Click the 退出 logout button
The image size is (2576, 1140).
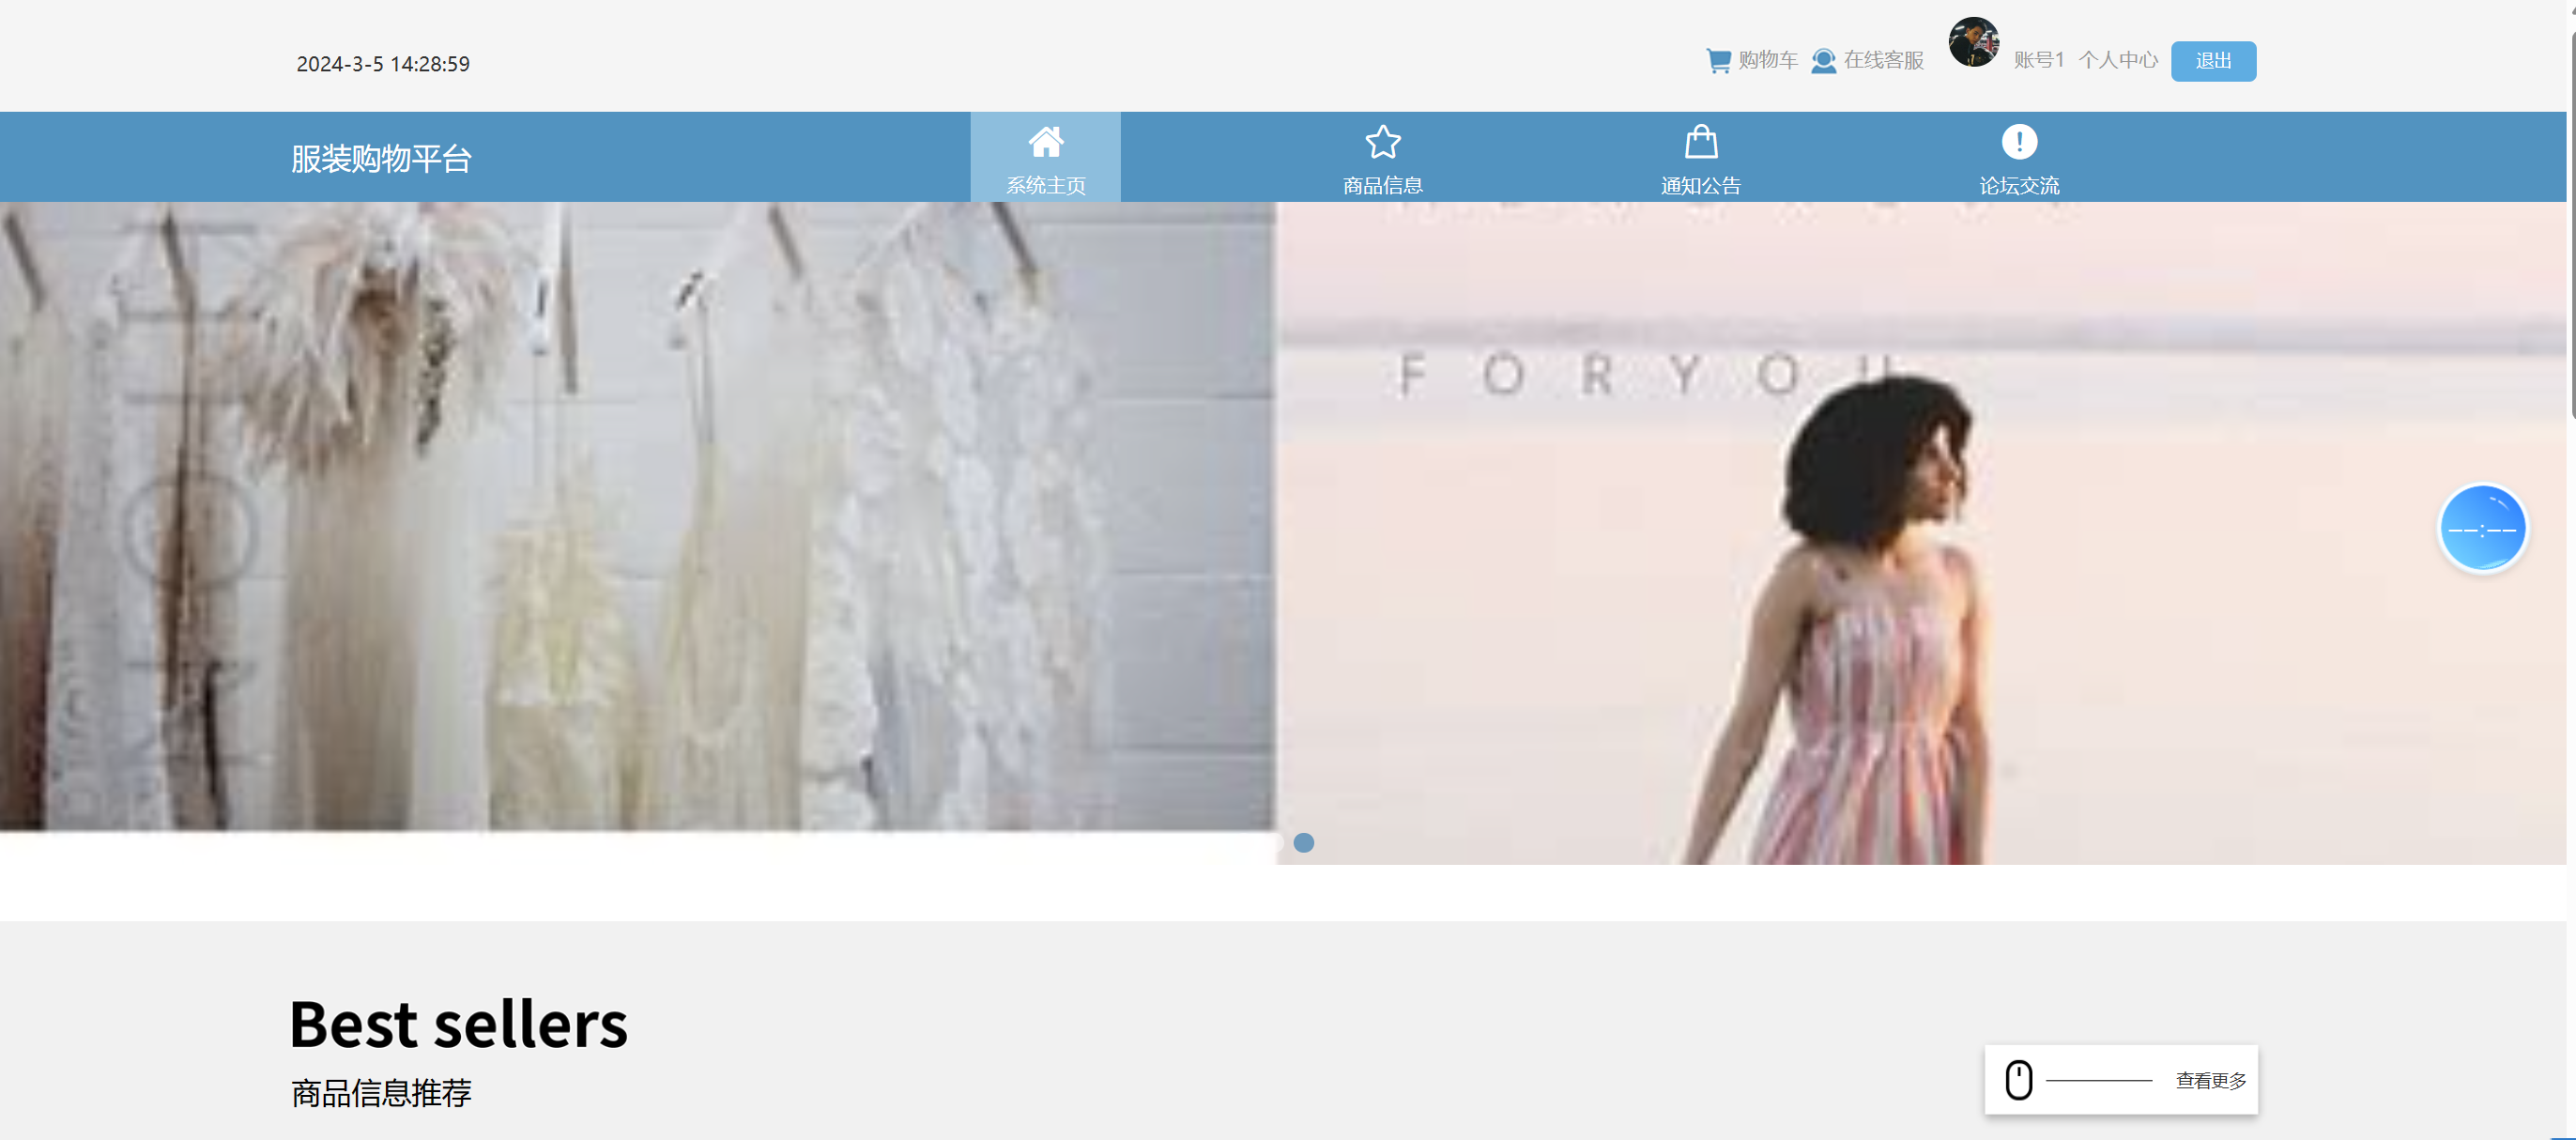2212,61
